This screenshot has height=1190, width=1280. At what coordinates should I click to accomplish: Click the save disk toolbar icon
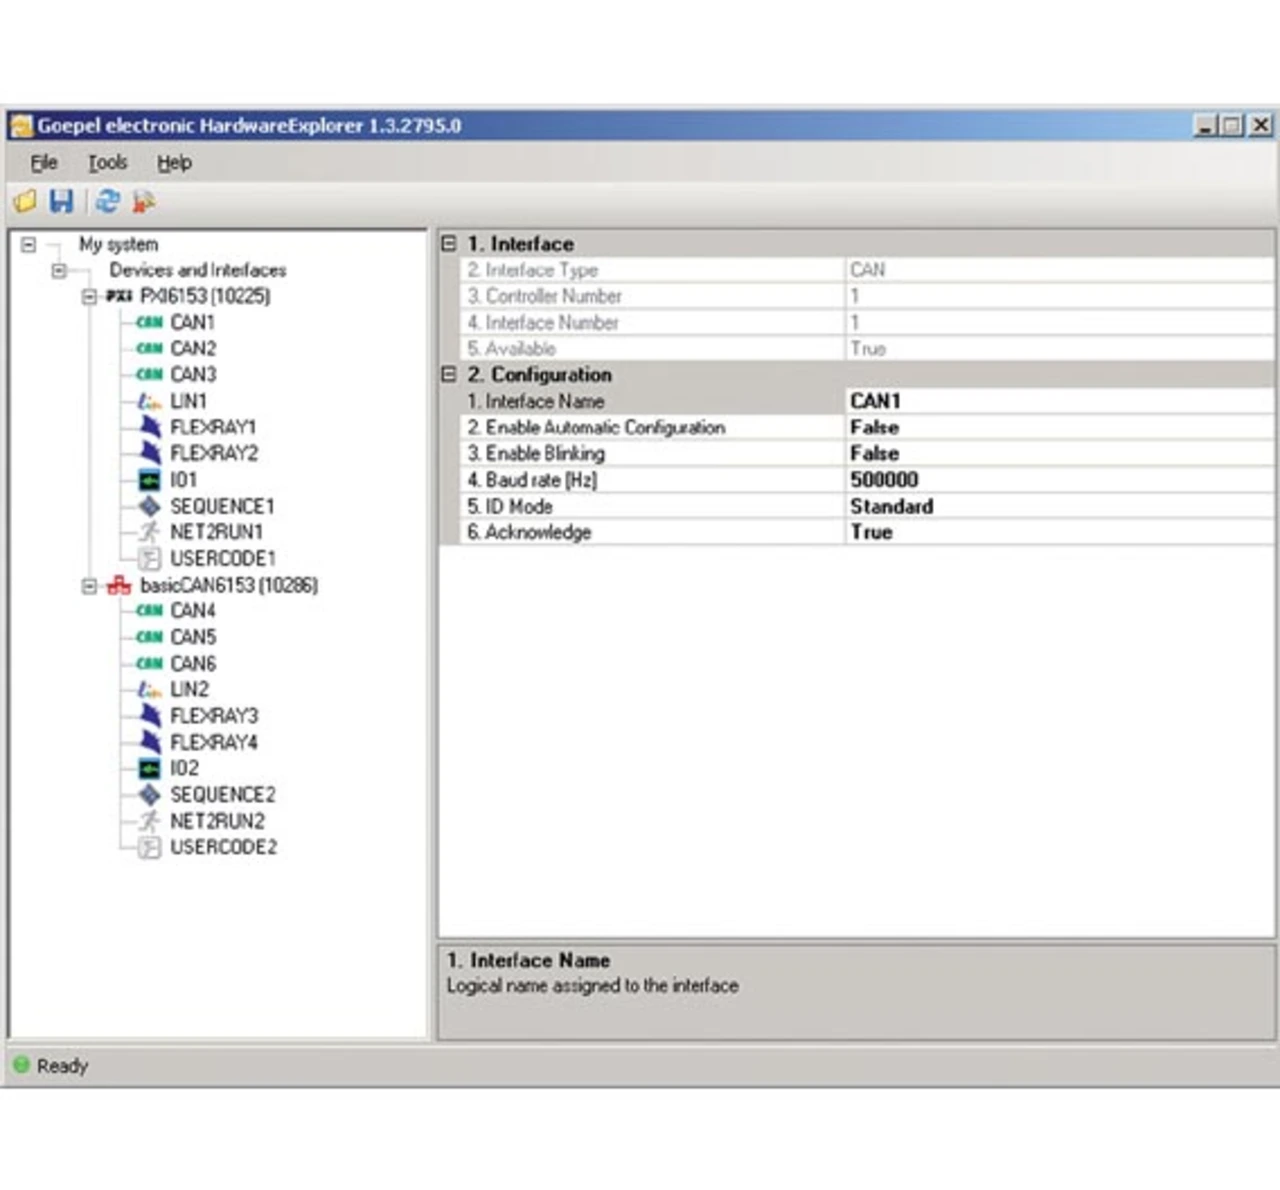62,202
